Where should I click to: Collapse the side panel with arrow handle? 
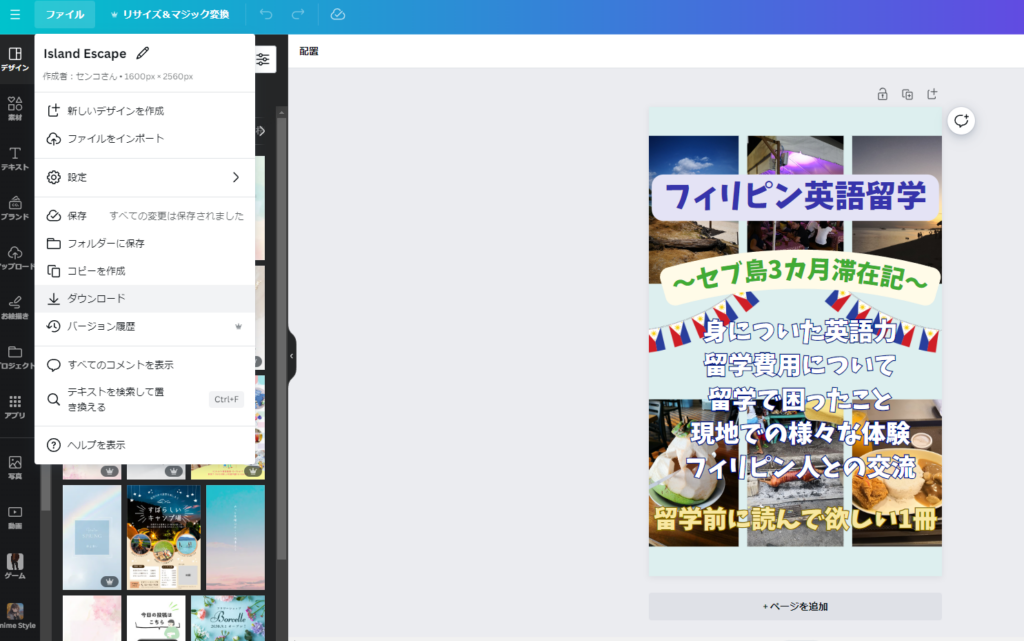coord(292,355)
